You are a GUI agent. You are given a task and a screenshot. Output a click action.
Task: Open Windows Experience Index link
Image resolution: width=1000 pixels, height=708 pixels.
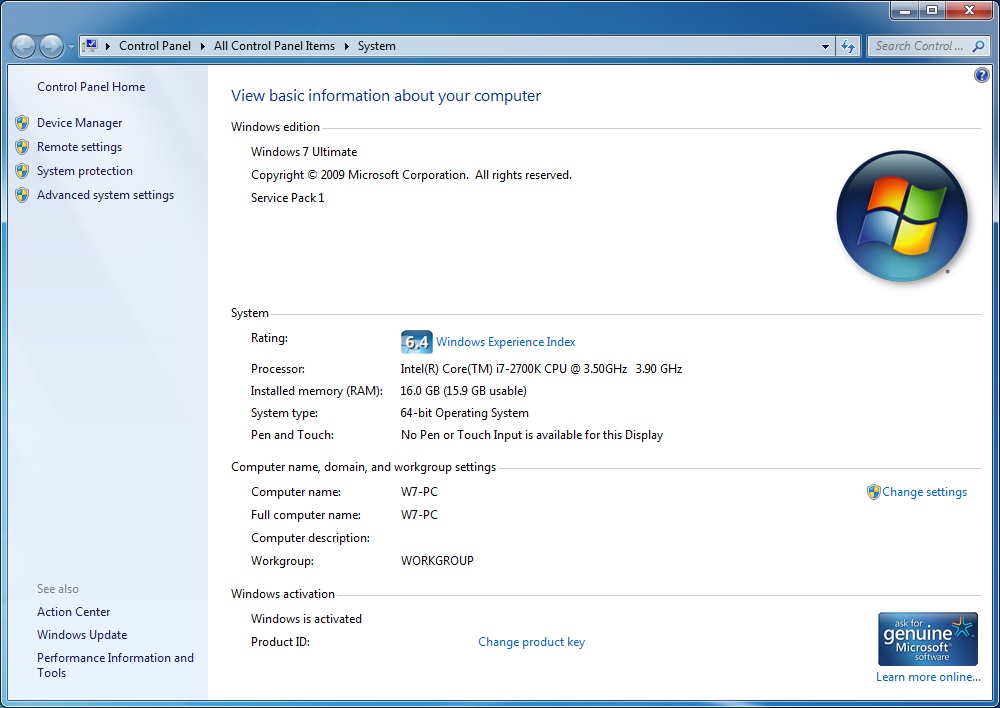click(x=506, y=342)
